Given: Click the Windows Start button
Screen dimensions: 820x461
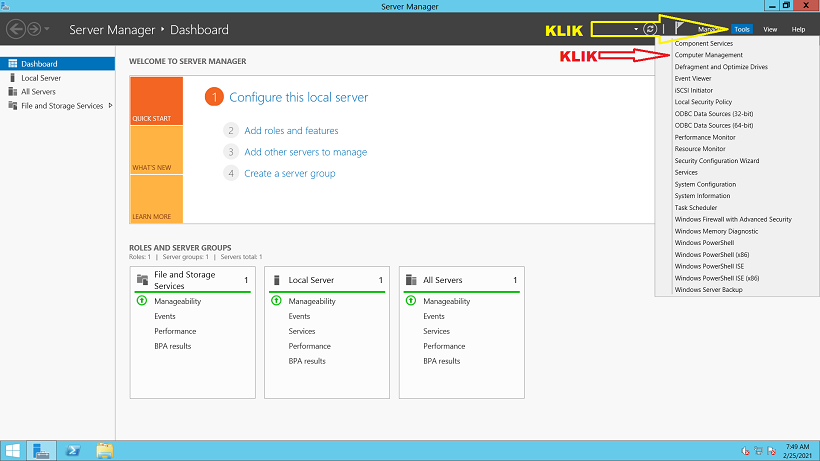Looking at the screenshot, I should coord(12,451).
